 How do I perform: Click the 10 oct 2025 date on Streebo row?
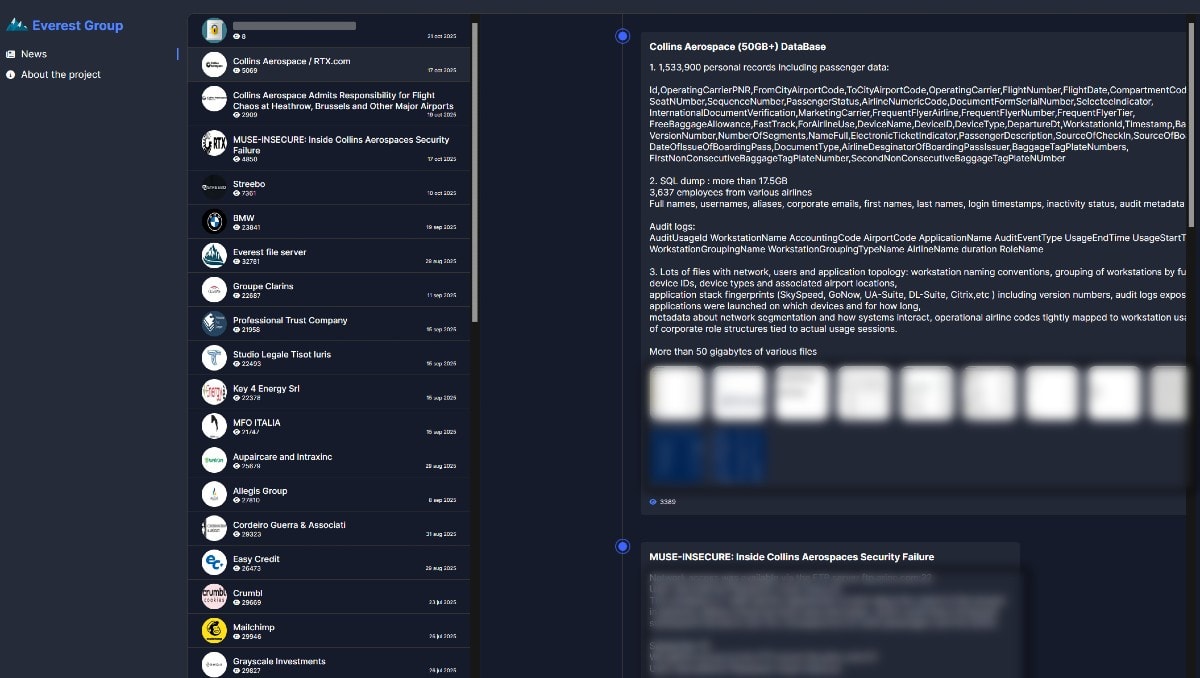tap(441, 193)
